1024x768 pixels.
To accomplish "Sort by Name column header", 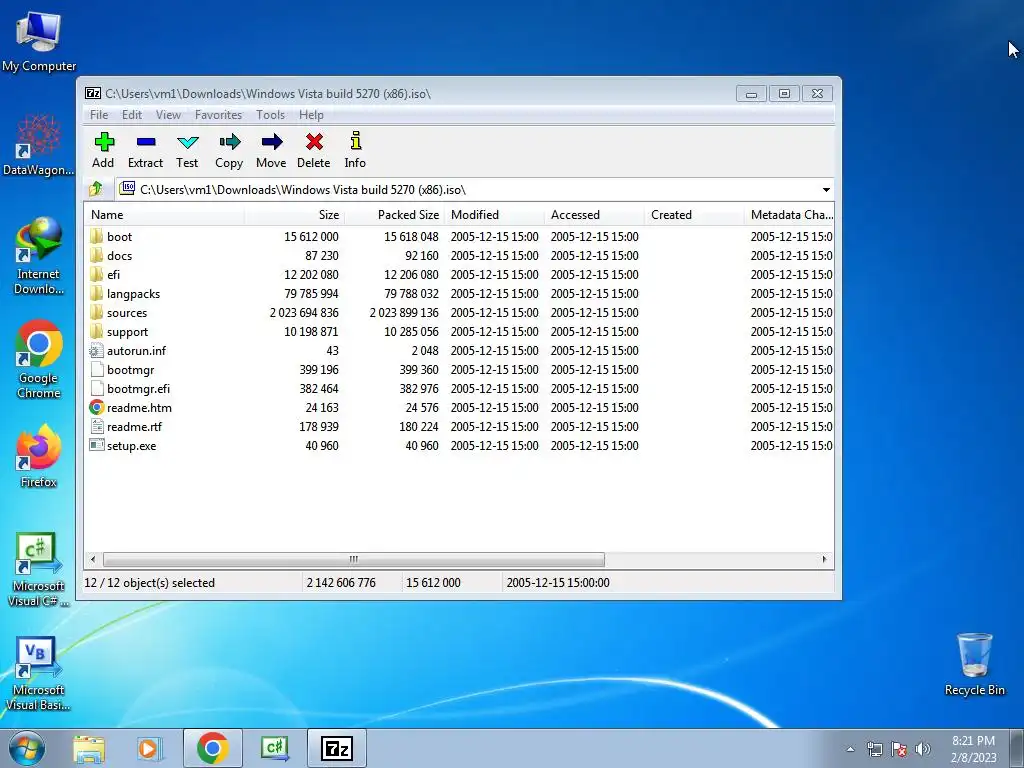I will [x=165, y=215].
